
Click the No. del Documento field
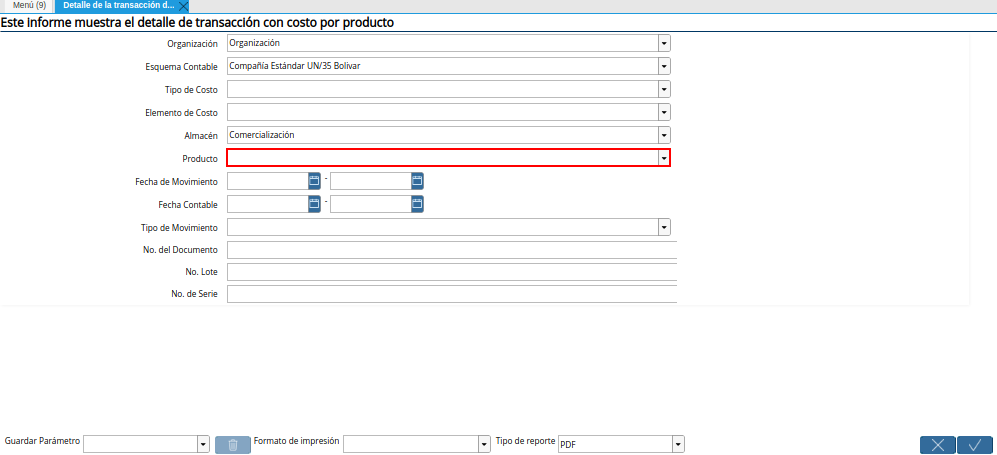coord(451,250)
